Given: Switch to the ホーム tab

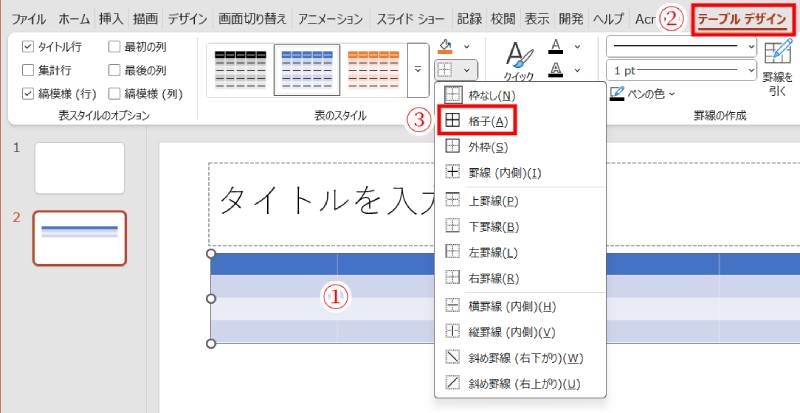Looking at the screenshot, I should 74,19.
